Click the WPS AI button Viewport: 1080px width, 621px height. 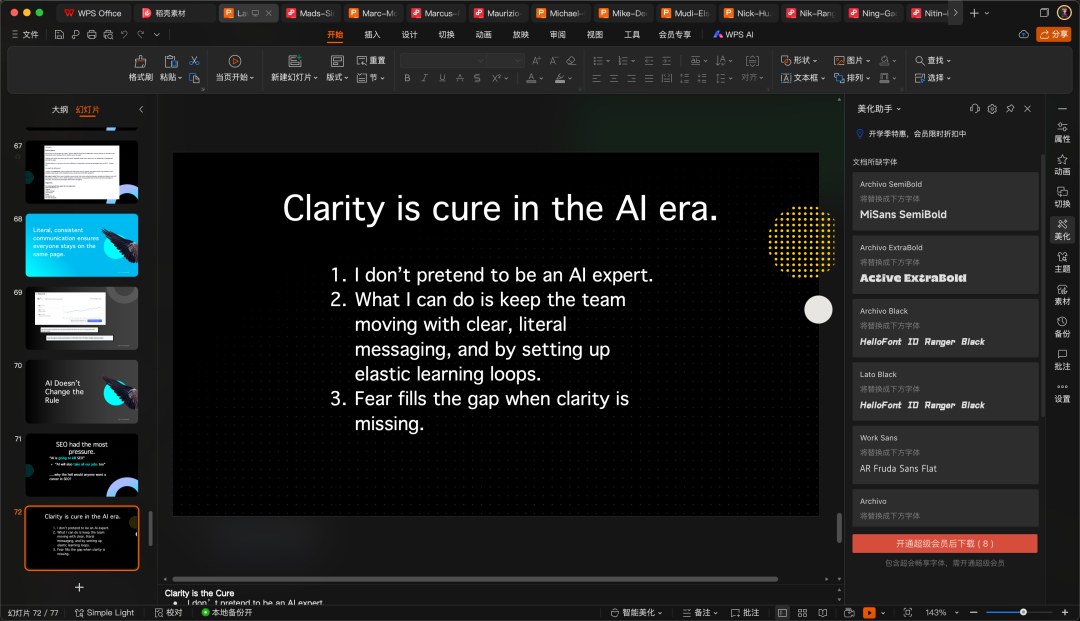(733, 34)
